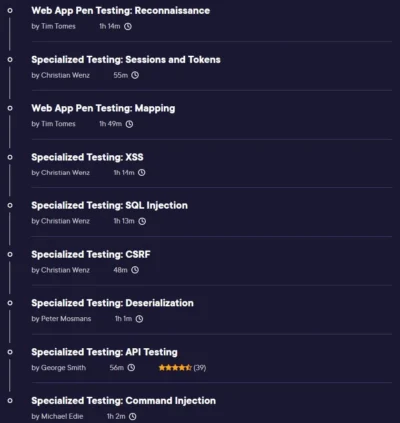Click the clock icon next to 1h 2m
The height and width of the screenshot is (423, 400).
[133, 416]
